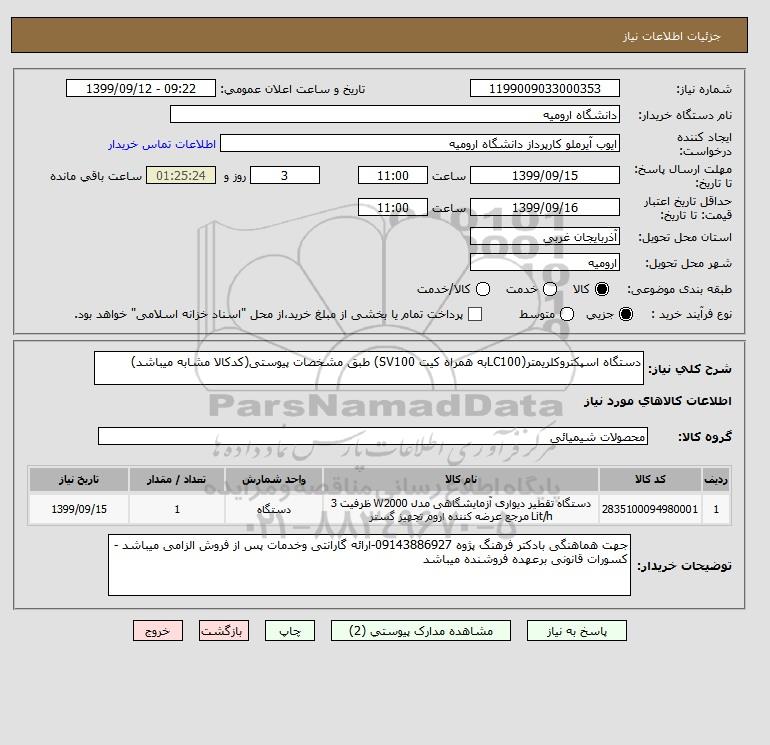Screen dimensions: 770x745
Task: Select the جزیی purchase type radio
Action: point(626,314)
